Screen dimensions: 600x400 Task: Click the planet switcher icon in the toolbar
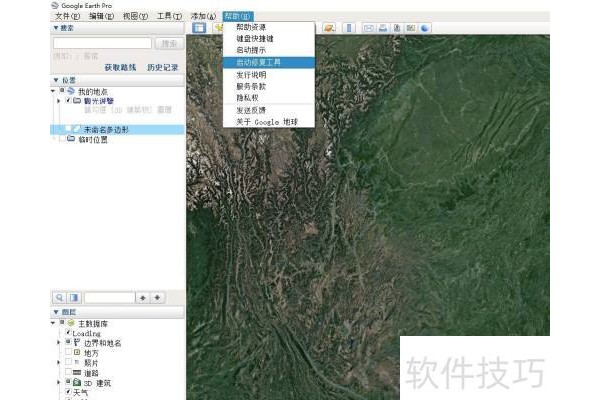tap(329, 28)
